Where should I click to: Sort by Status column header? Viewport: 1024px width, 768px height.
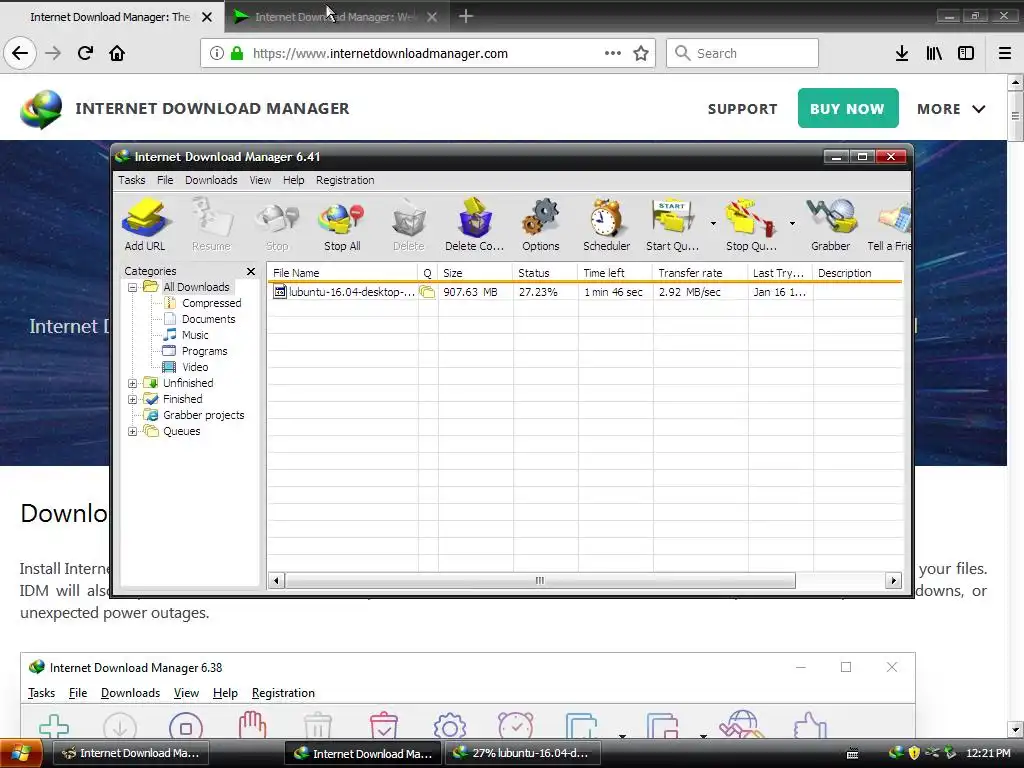[545, 273]
